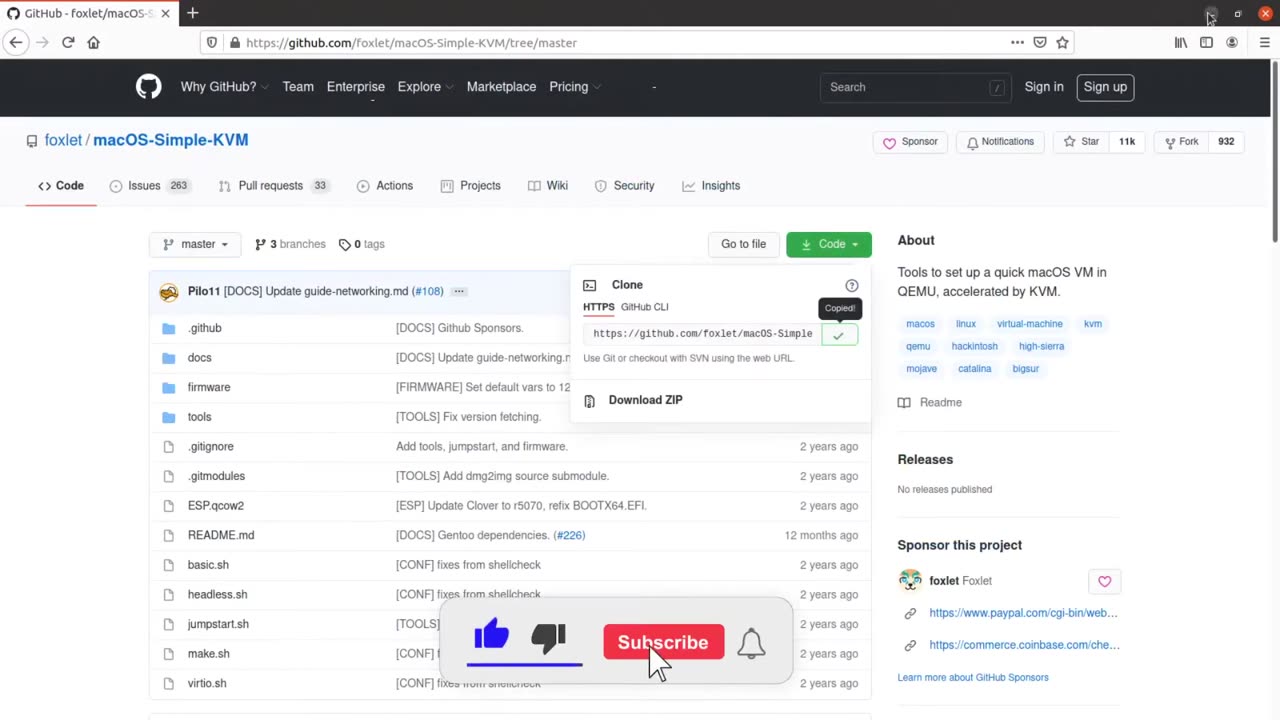Click the Go to file button
Viewport: 1280px width, 720px height.
[x=743, y=244]
